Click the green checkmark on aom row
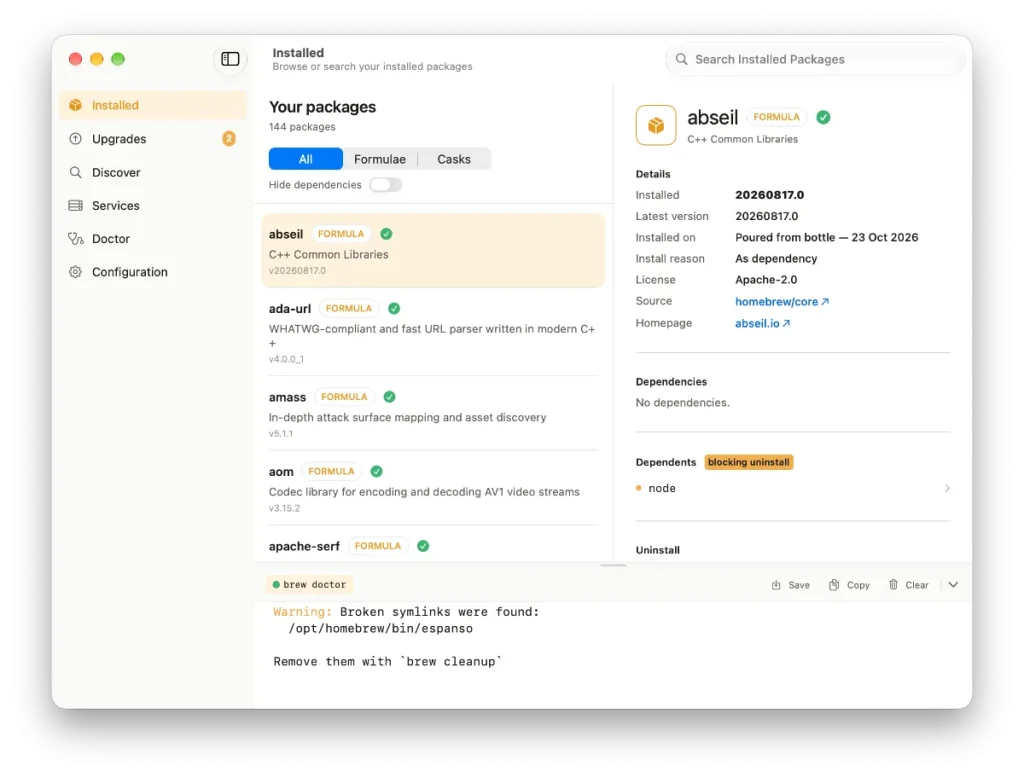 tap(376, 471)
